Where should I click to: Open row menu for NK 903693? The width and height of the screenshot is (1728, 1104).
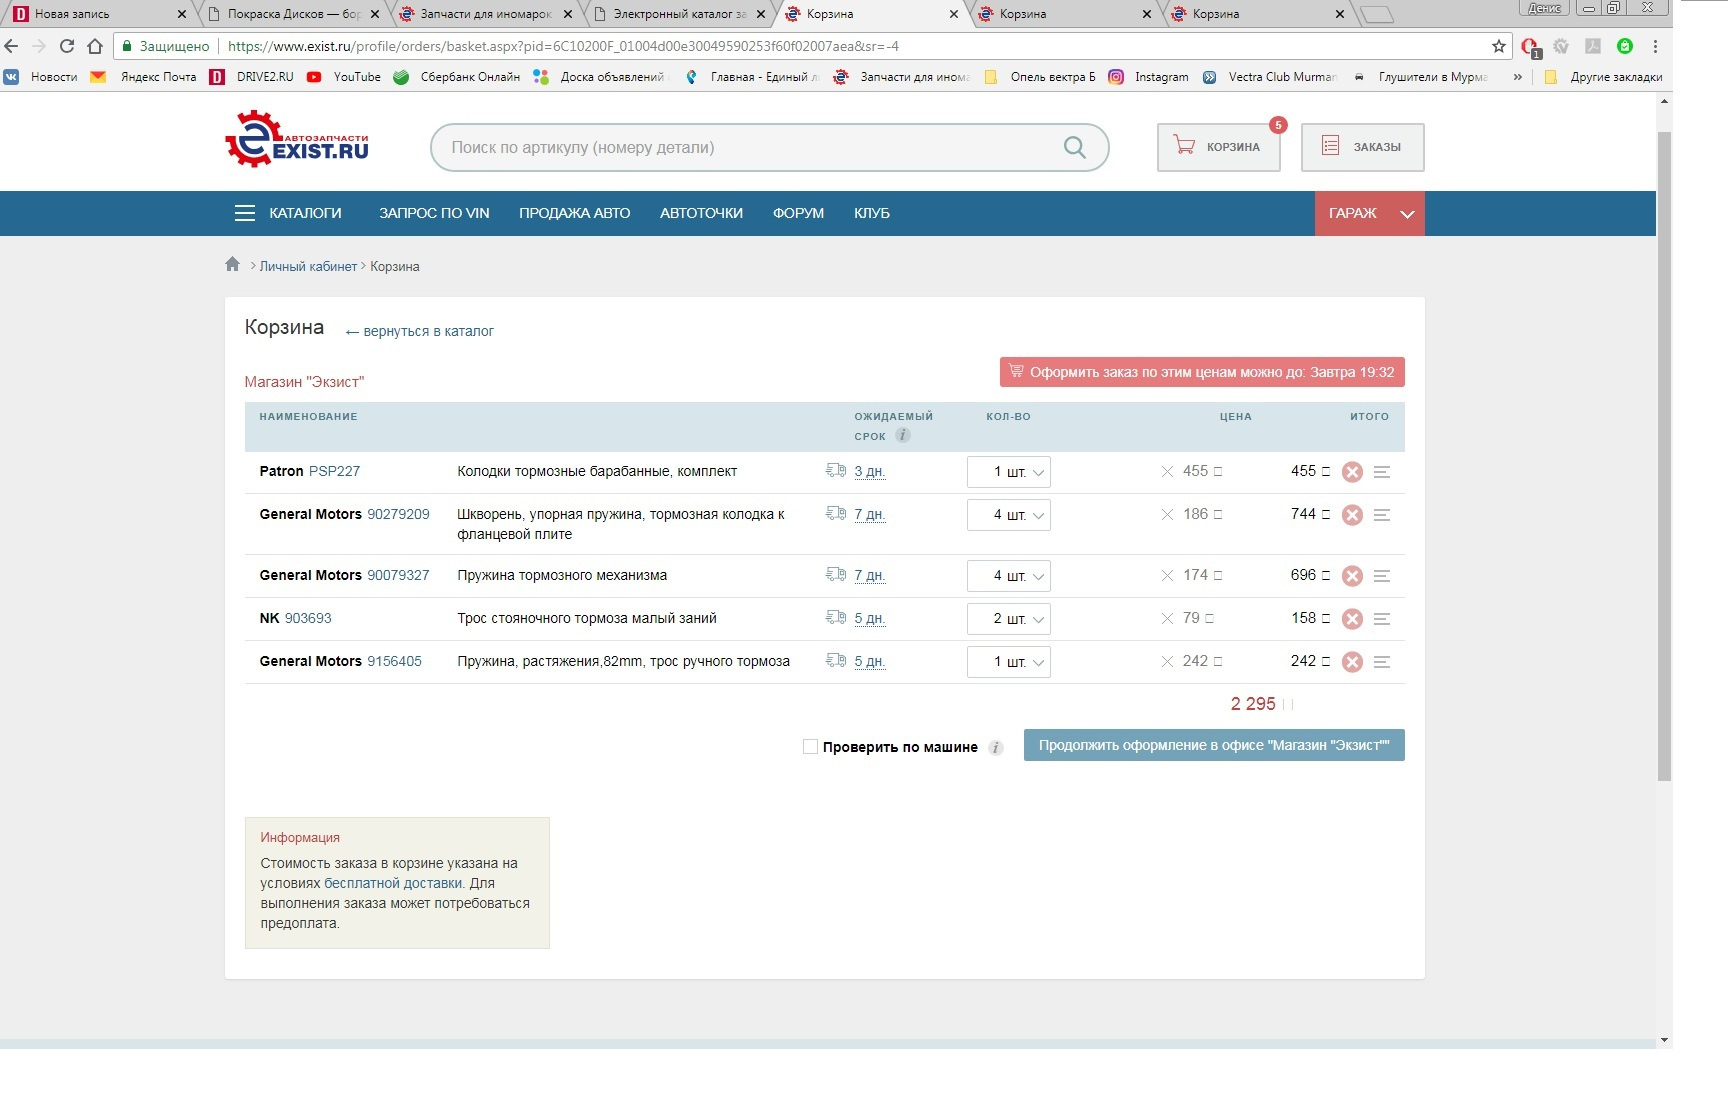tap(1382, 619)
